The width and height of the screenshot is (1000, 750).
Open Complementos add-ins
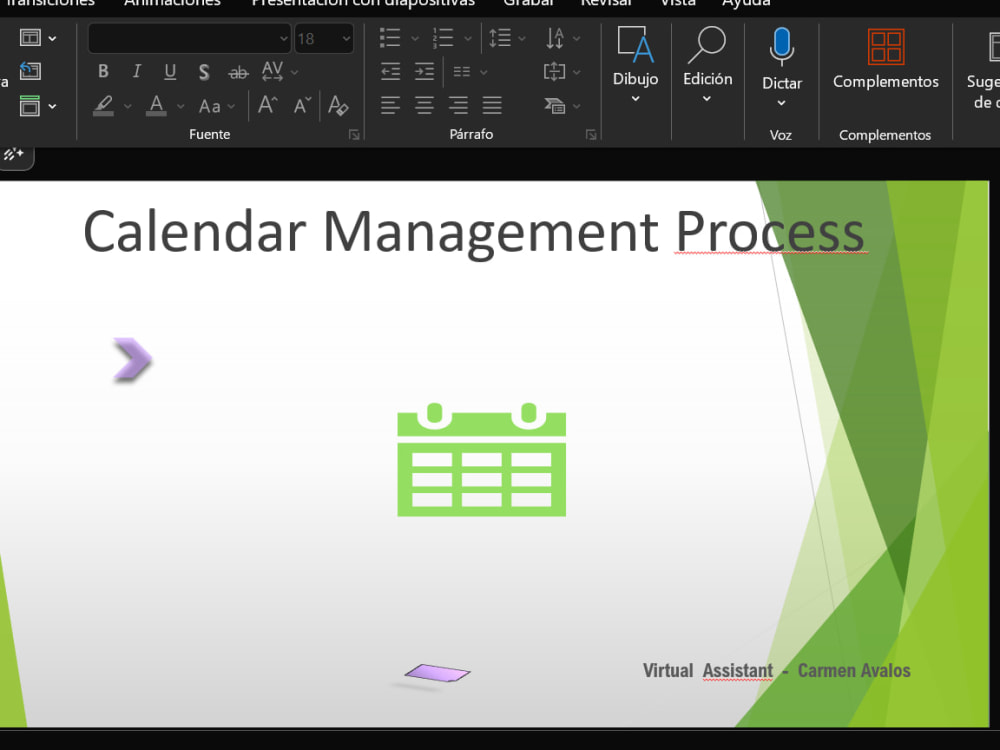(x=886, y=59)
